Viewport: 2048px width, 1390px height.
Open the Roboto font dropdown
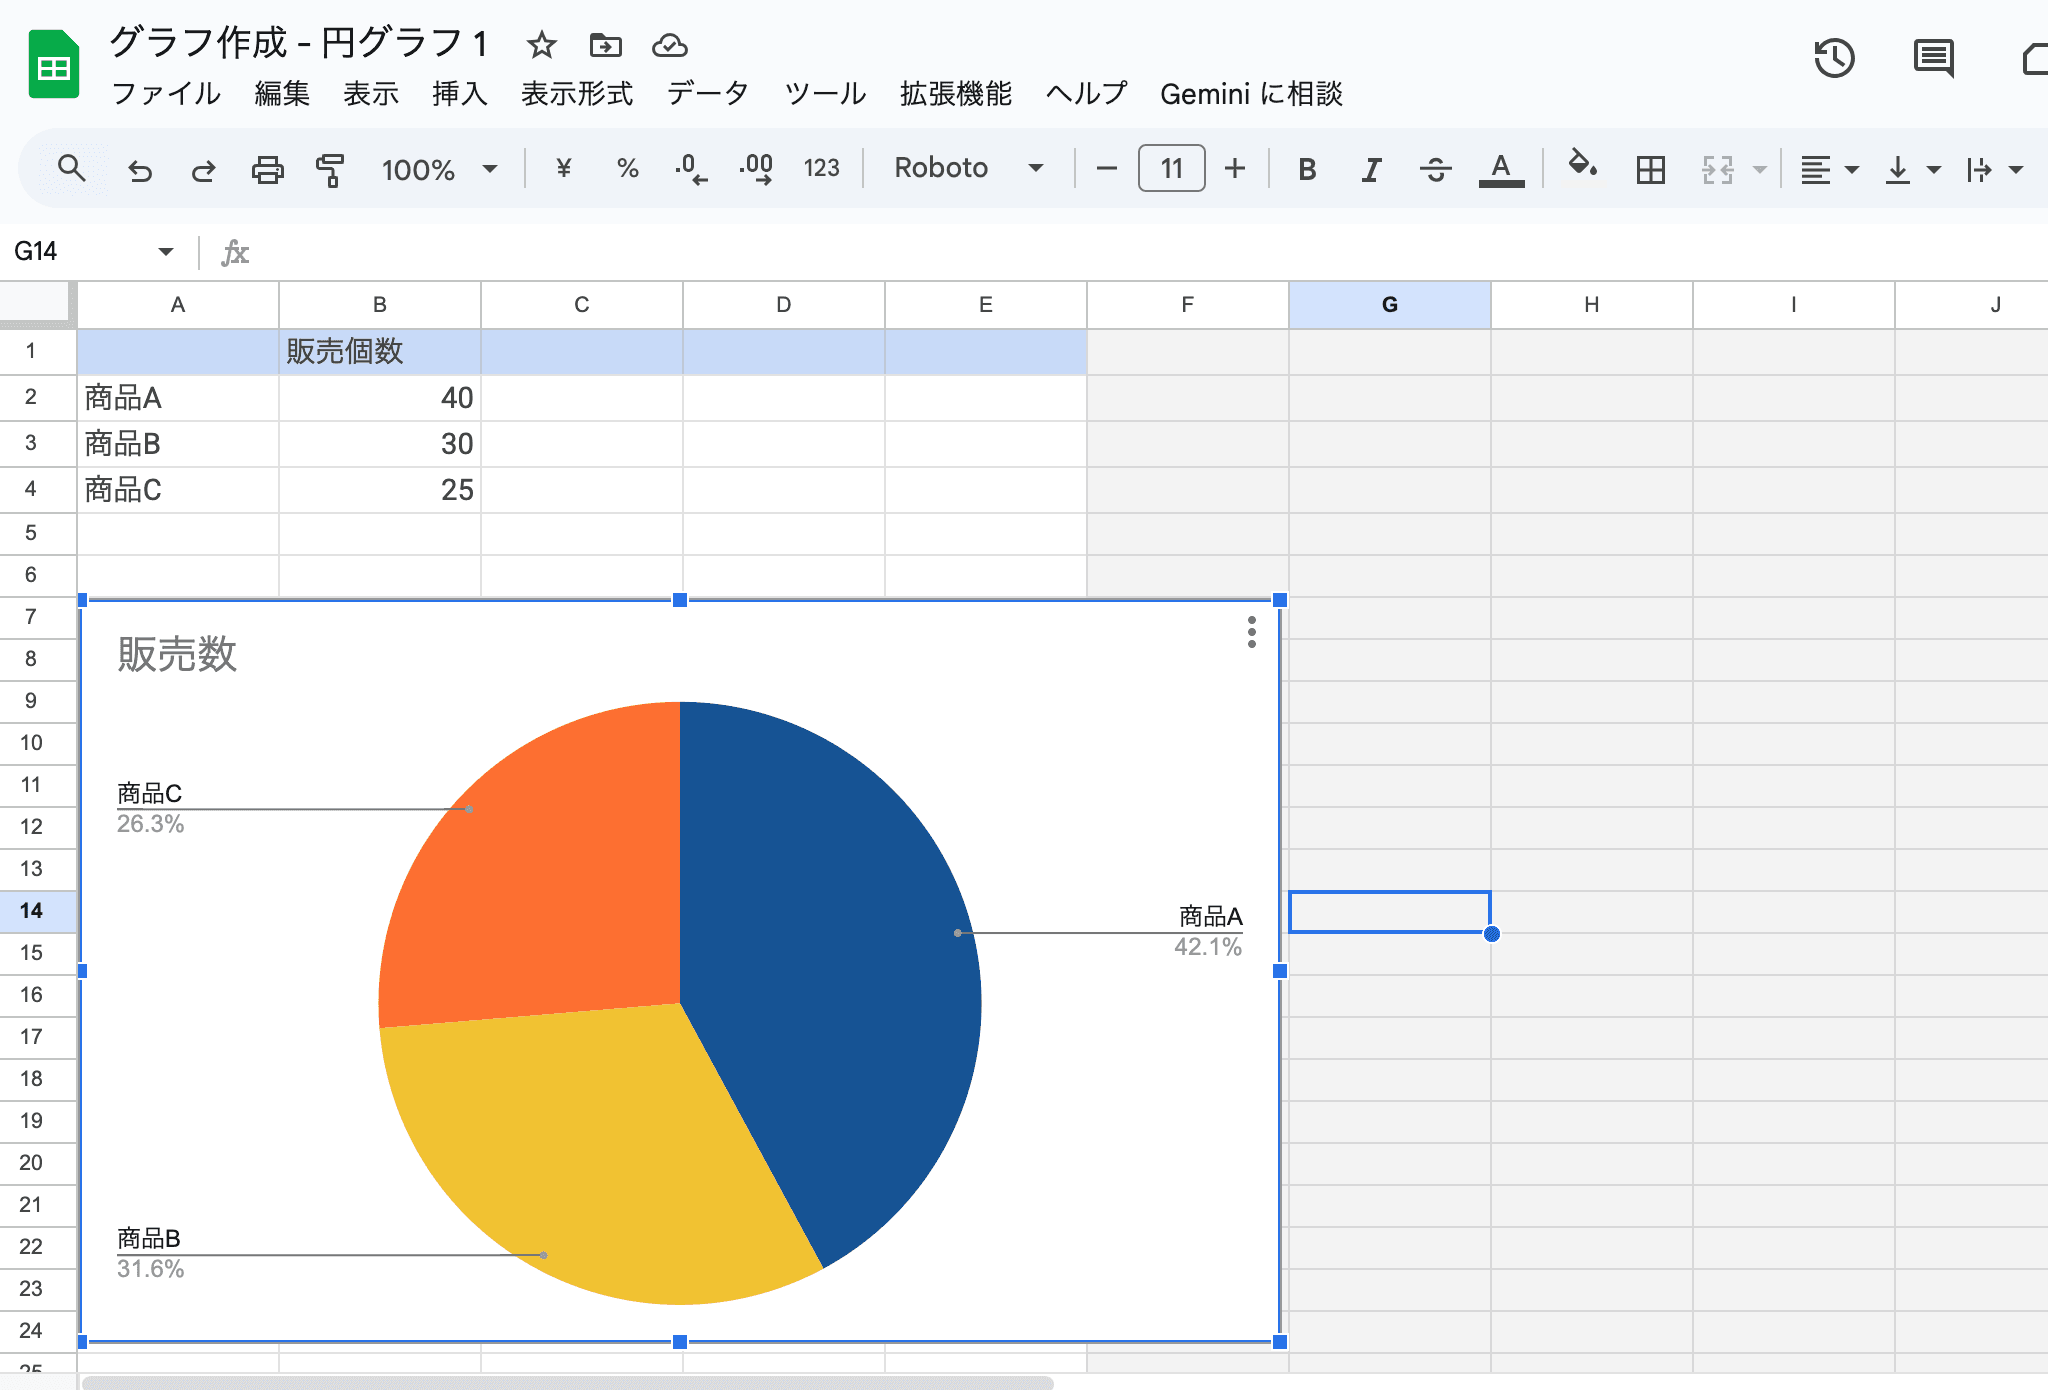pos(965,169)
